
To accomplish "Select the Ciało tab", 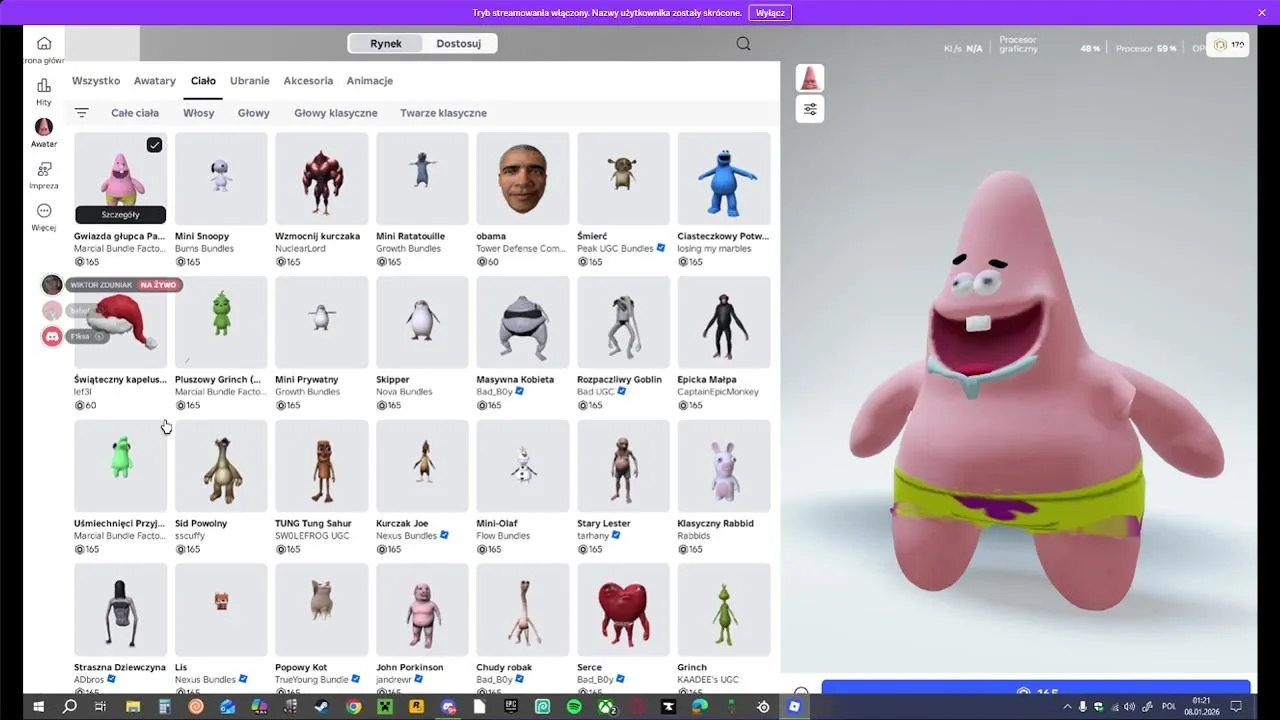I will 203,81.
